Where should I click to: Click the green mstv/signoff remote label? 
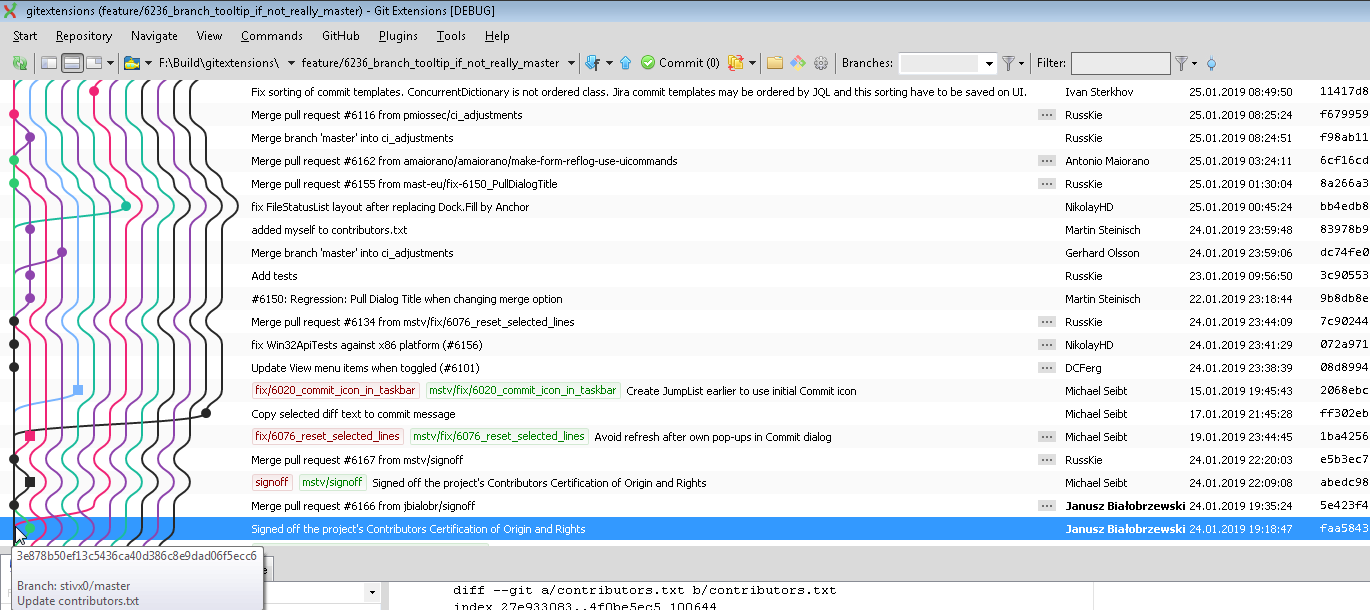[333, 483]
